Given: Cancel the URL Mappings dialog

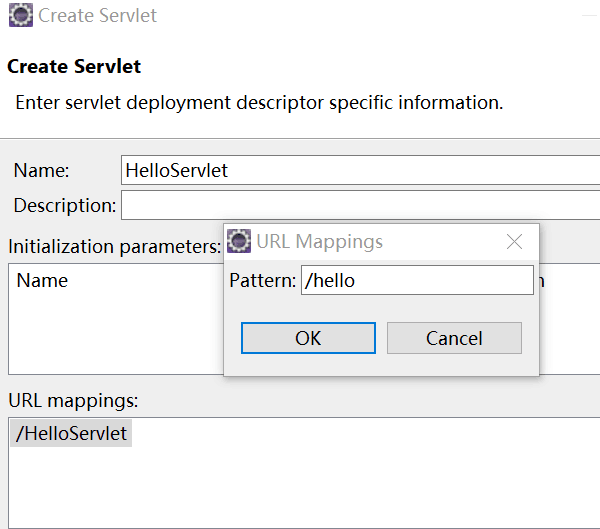Looking at the screenshot, I should [x=454, y=338].
